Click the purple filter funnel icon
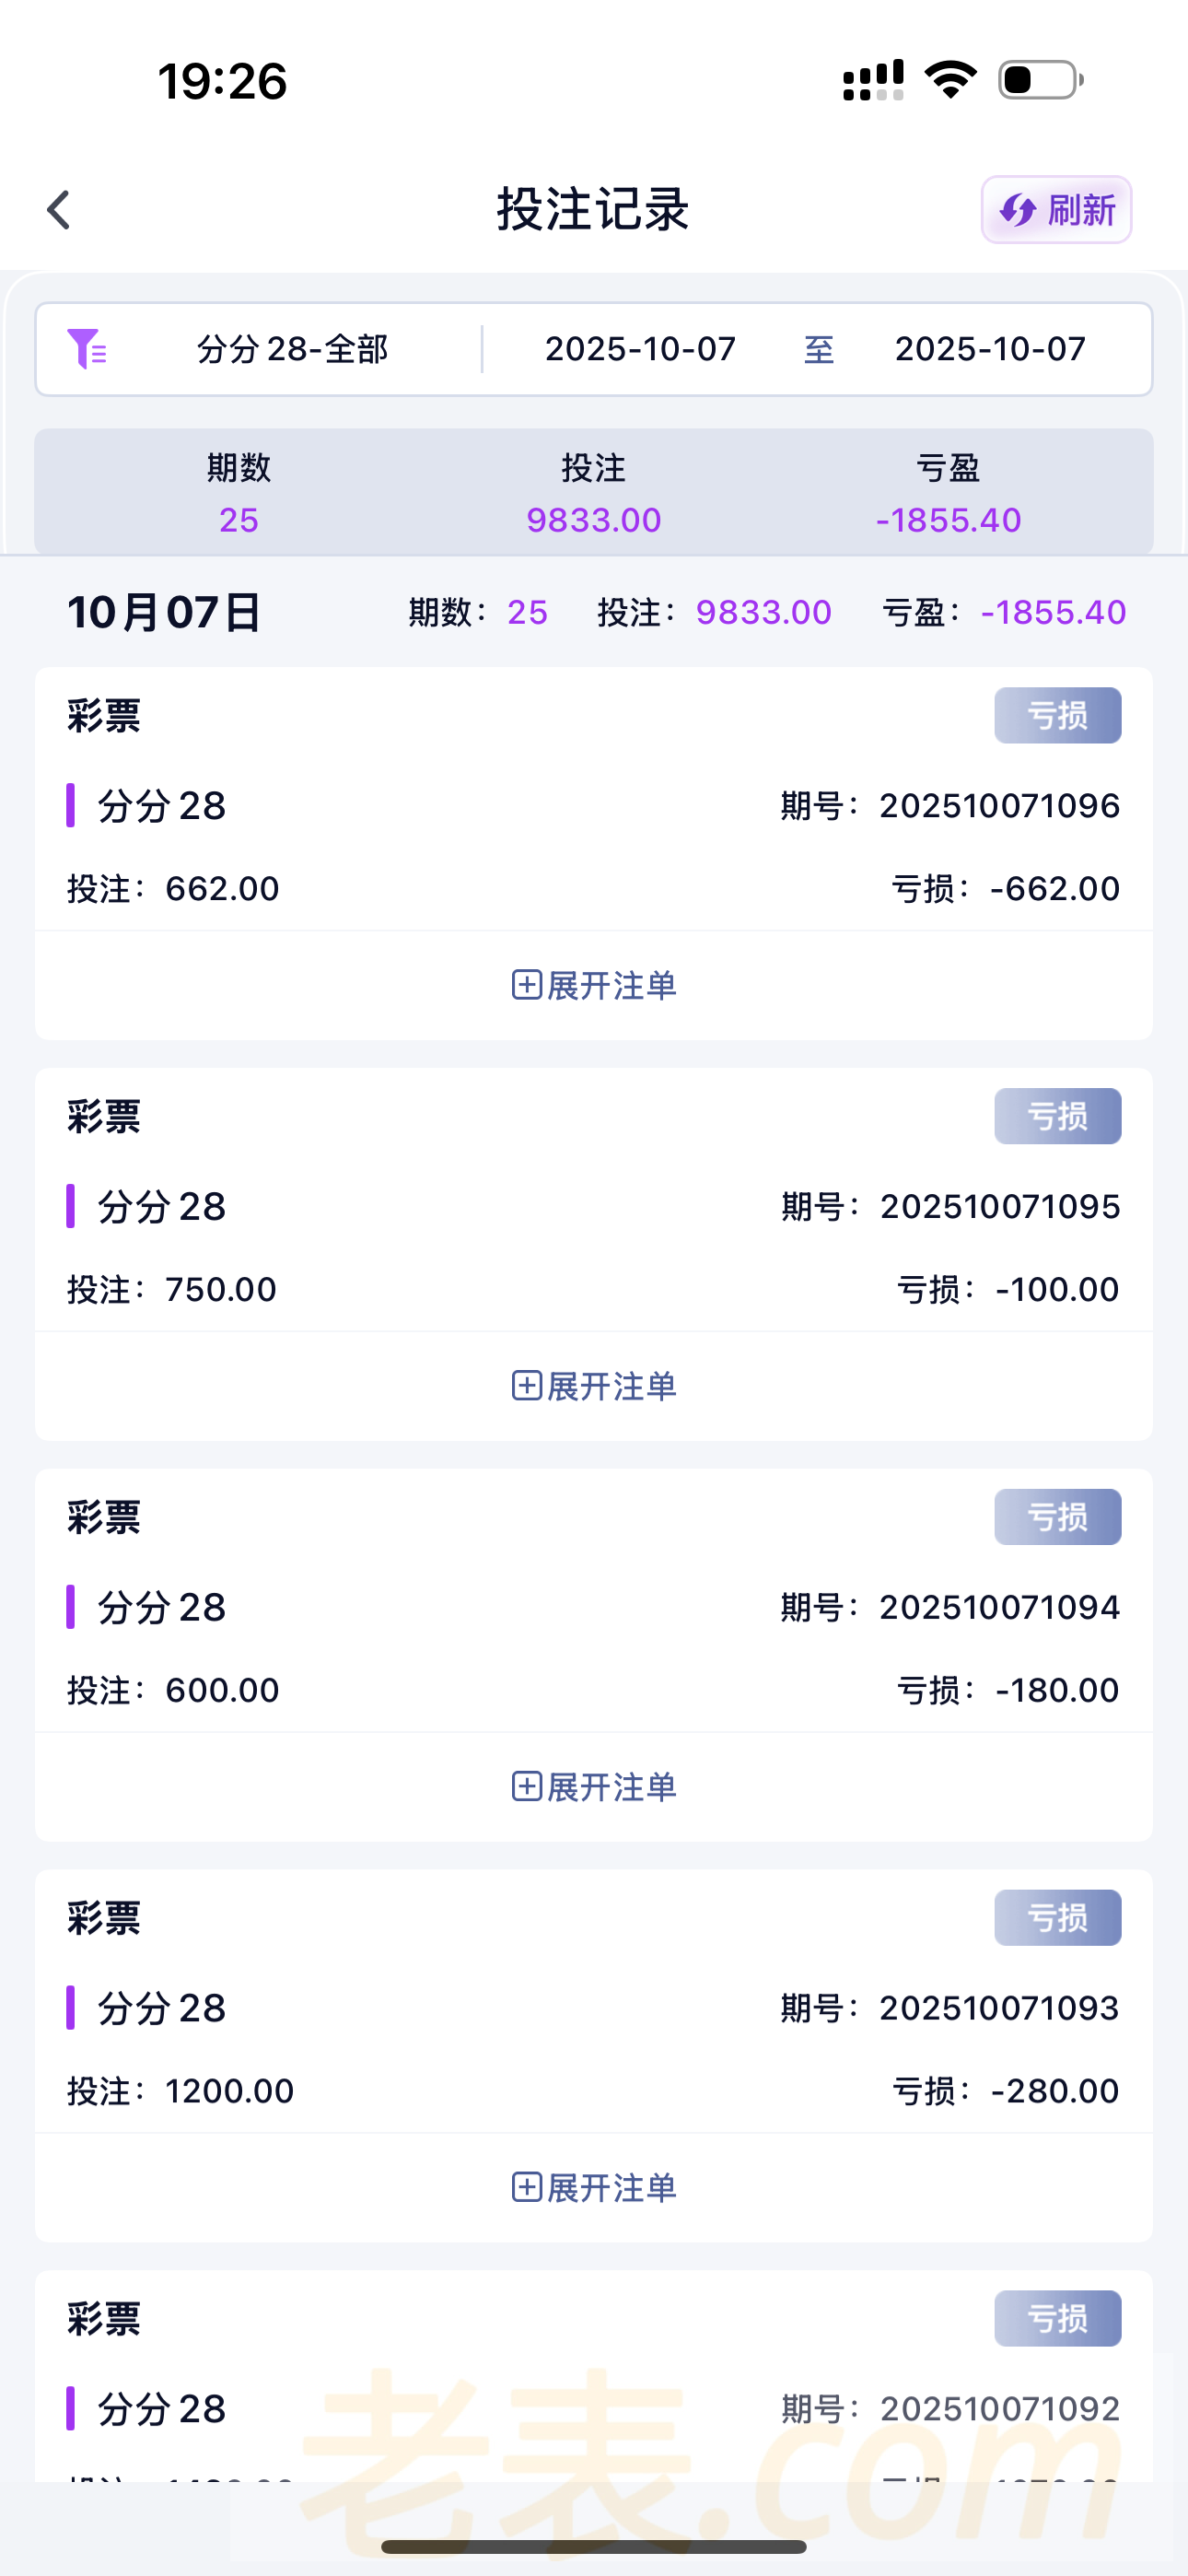This screenshot has height=2576, width=1188. (87, 349)
